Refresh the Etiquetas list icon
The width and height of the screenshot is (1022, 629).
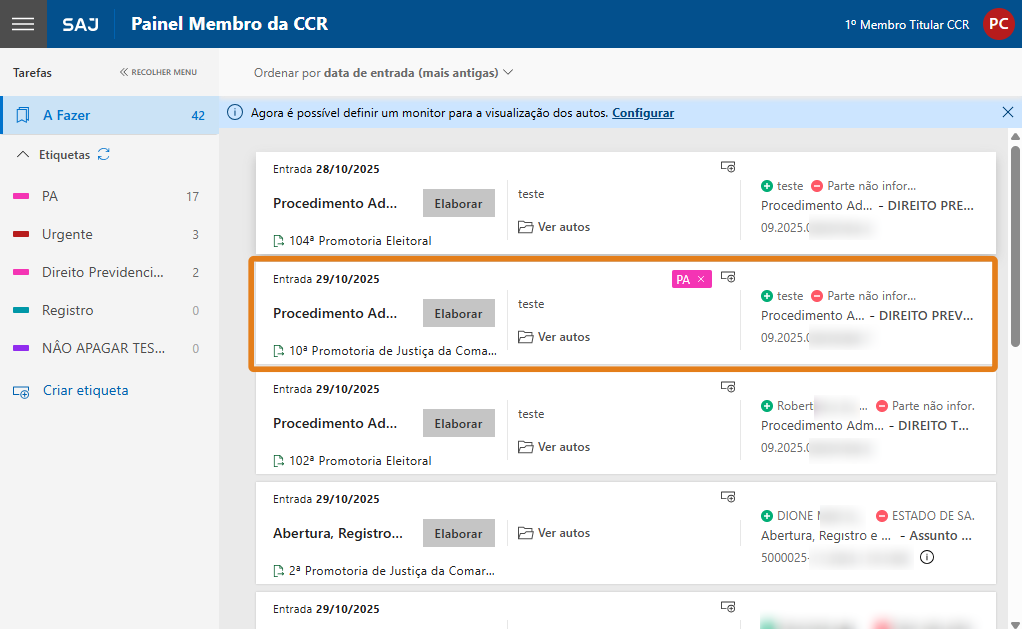pyautogui.click(x=104, y=155)
